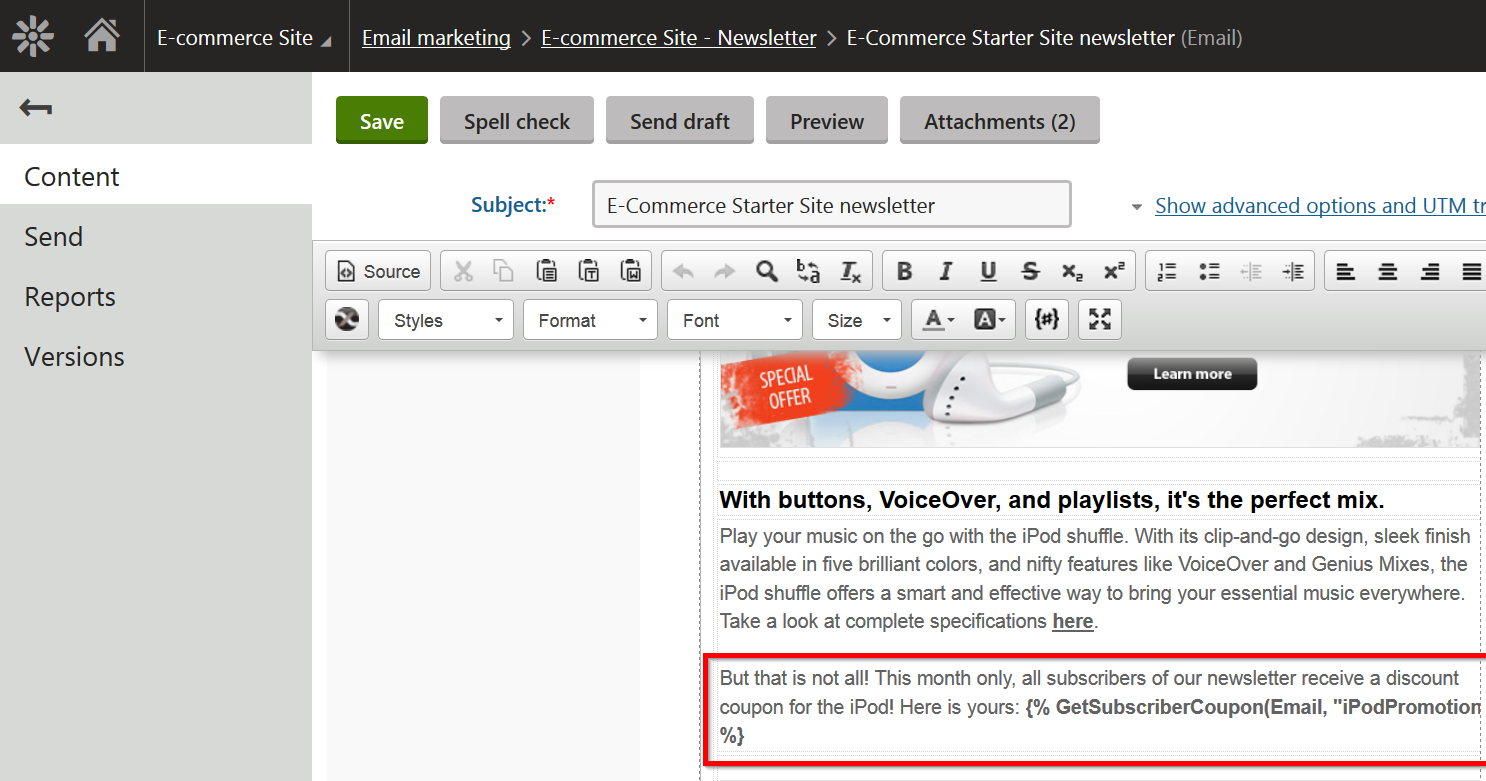The width and height of the screenshot is (1486, 781).
Task: Go to the home dashboard icon
Action: 102,37
